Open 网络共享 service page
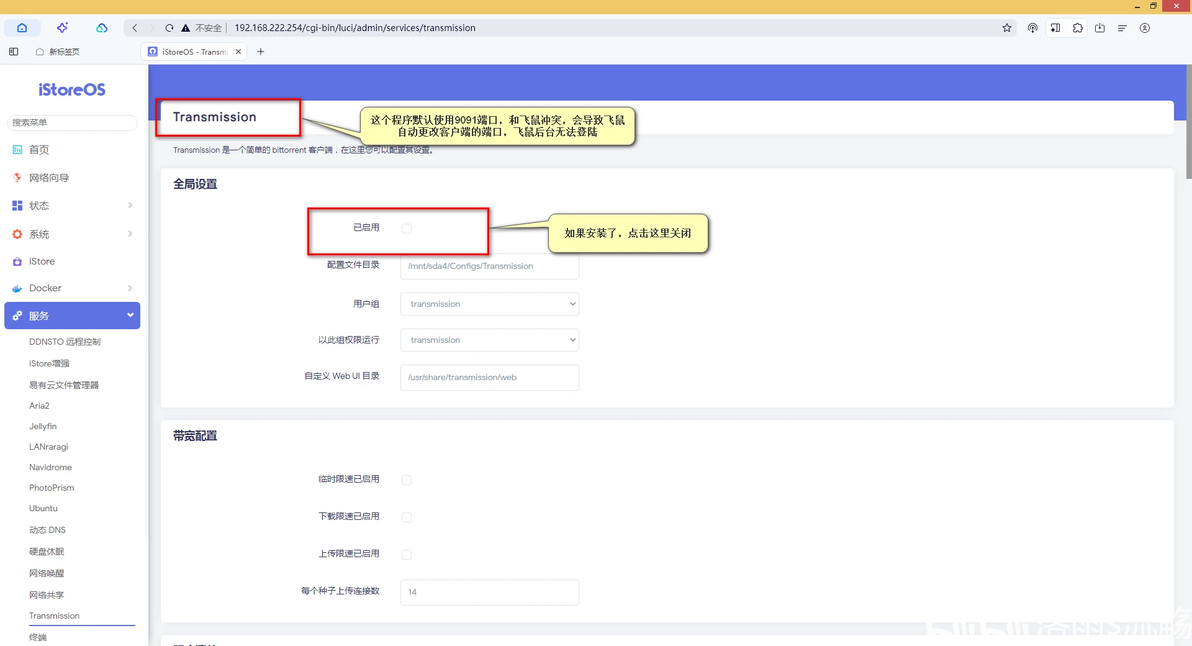The image size is (1192, 646). coord(46,594)
